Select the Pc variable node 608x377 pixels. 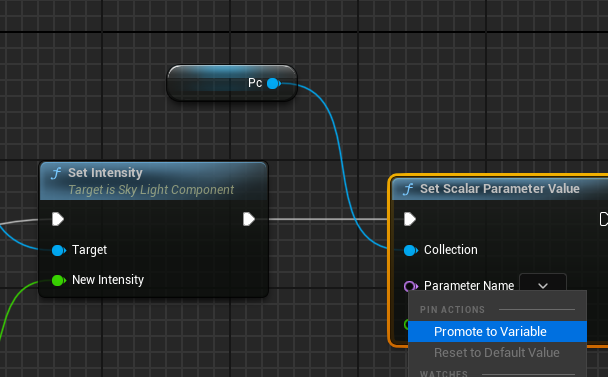click(x=232, y=83)
